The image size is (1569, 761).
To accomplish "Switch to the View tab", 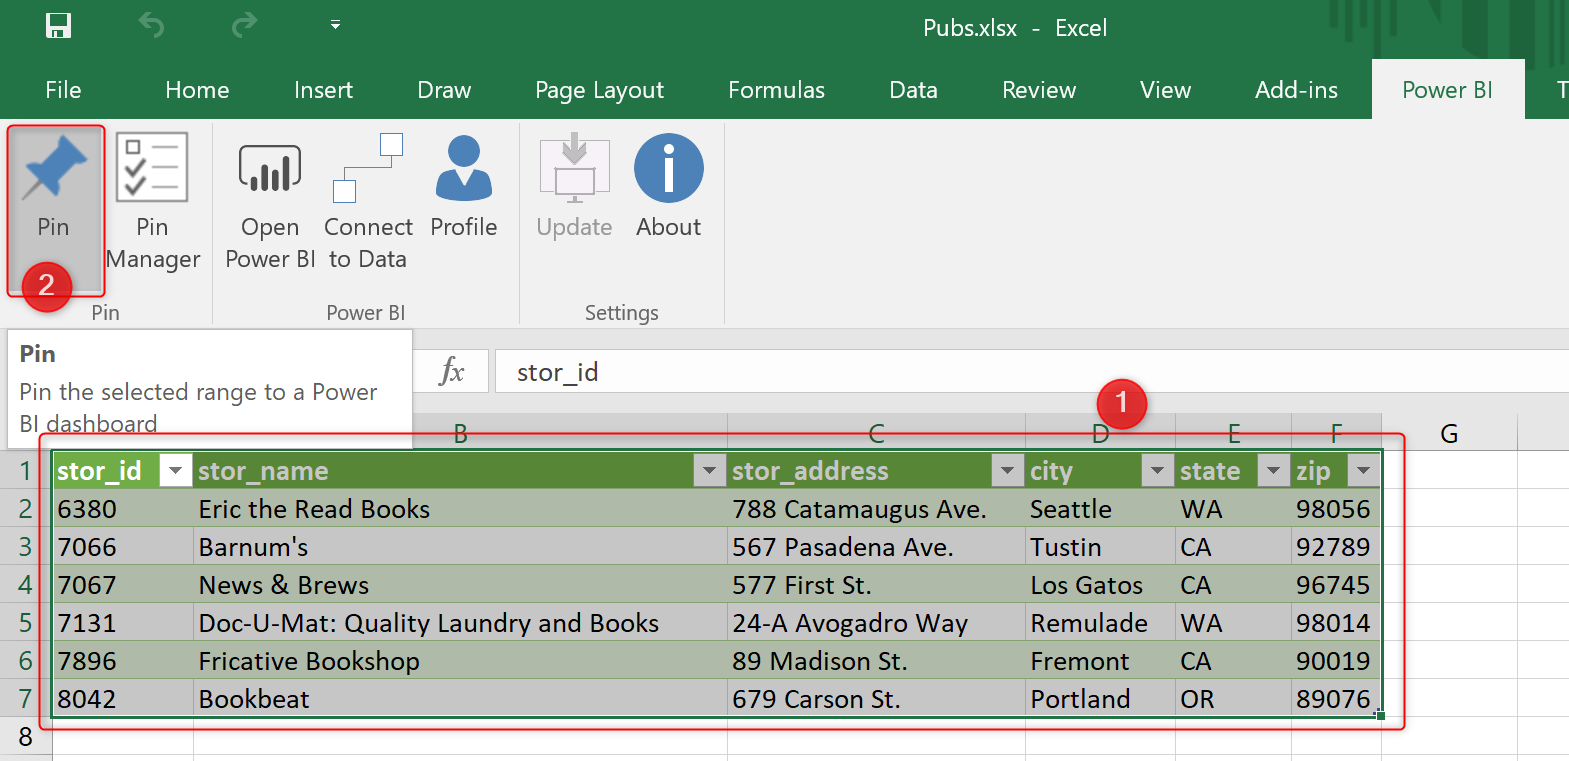I will [x=1165, y=90].
